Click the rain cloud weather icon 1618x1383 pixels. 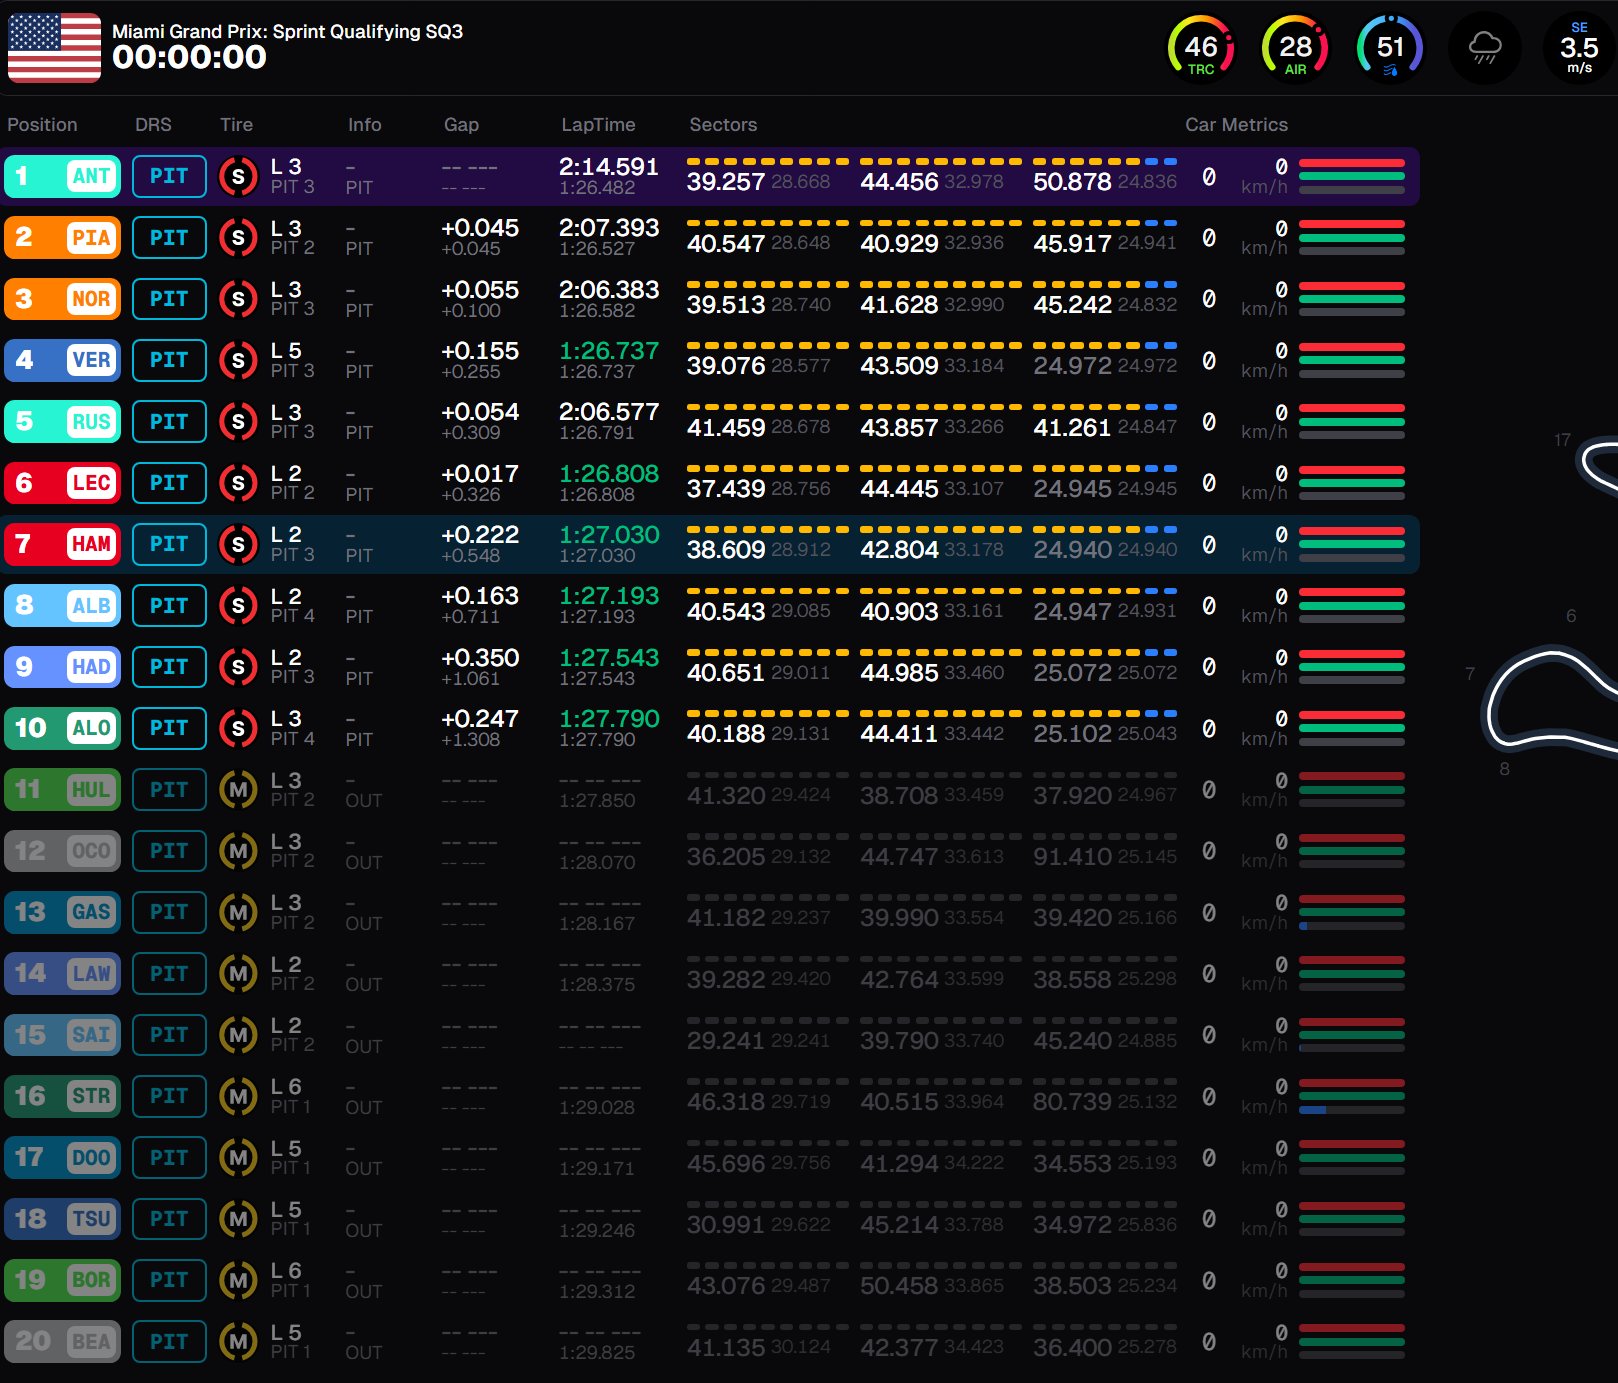coord(1485,47)
